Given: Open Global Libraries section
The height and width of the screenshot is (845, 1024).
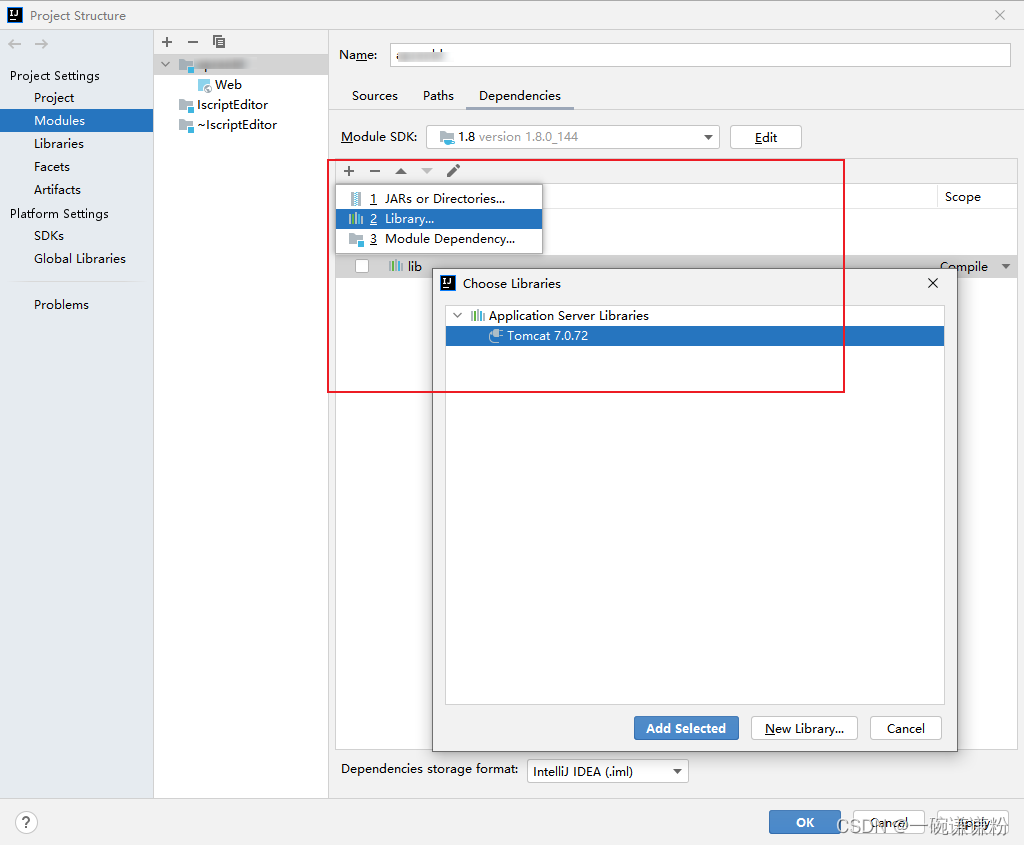Looking at the screenshot, I should point(80,259).
